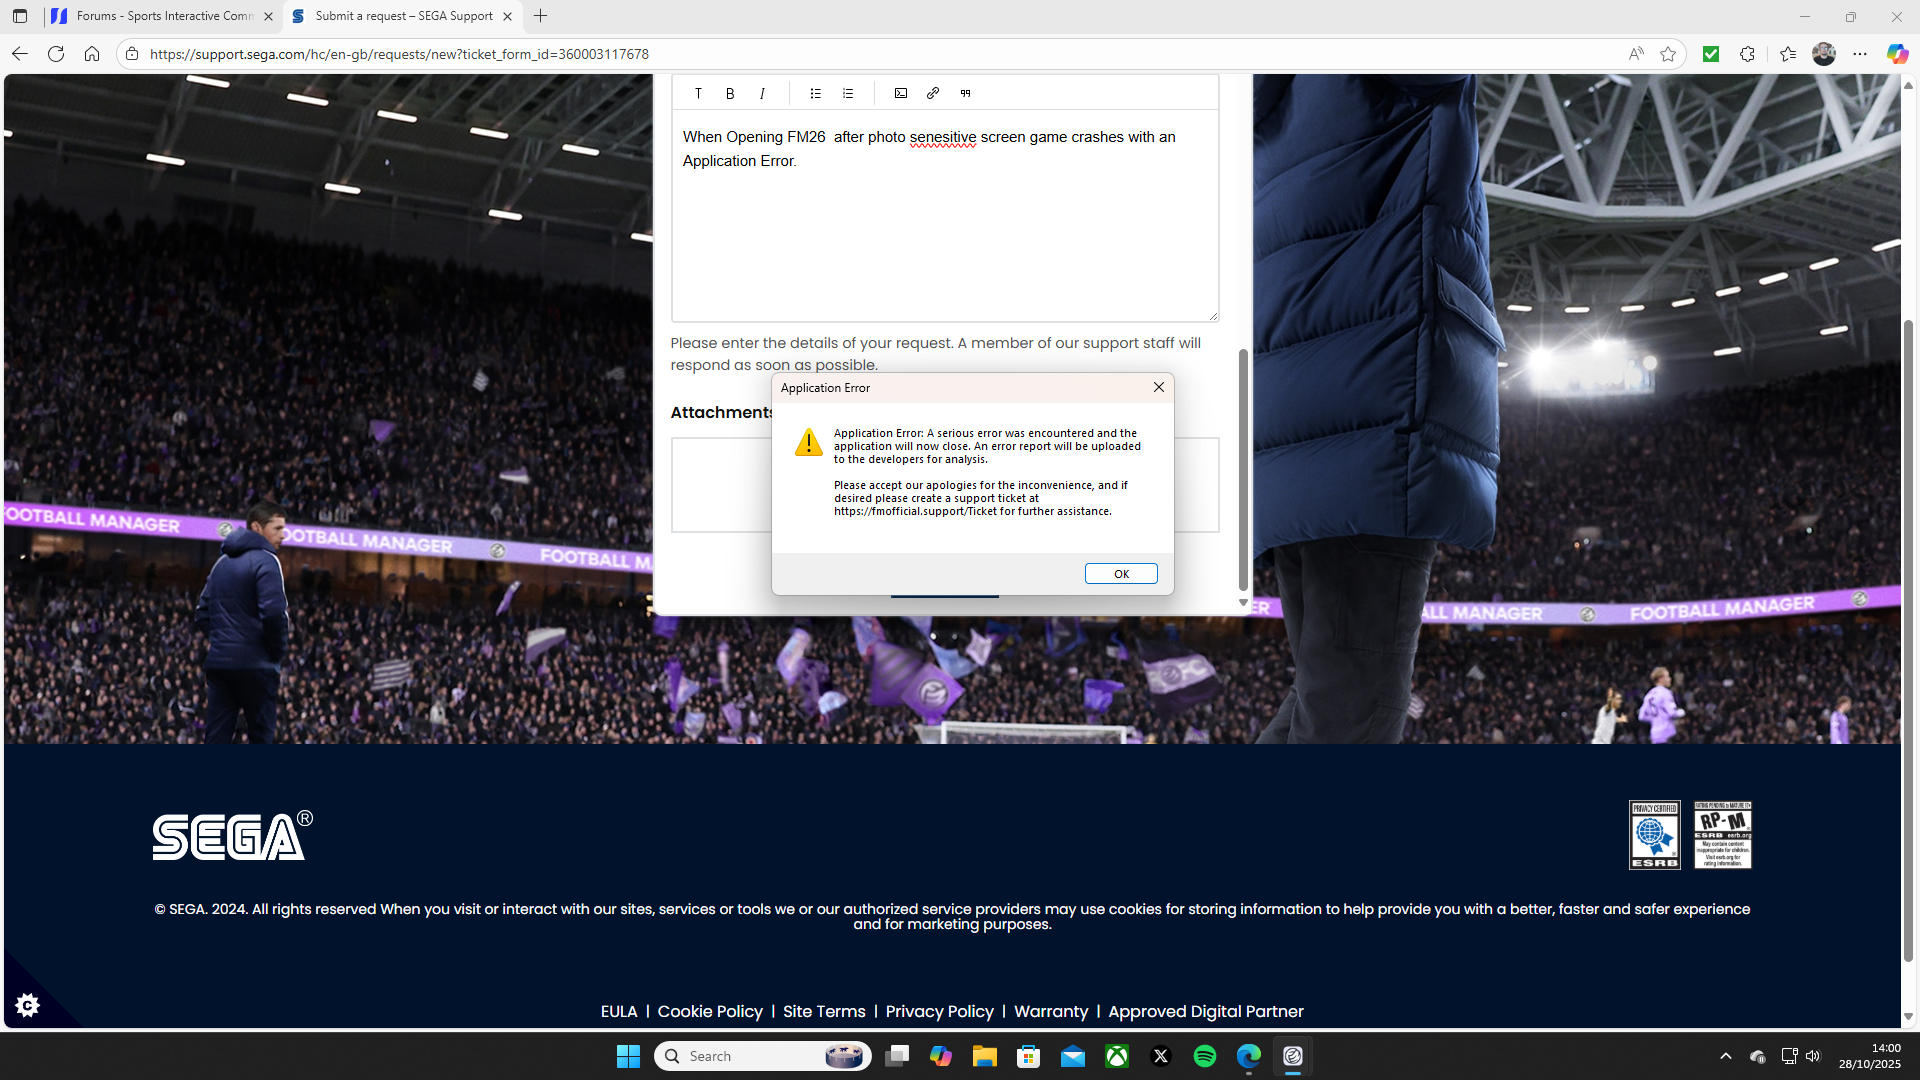
Task: Refresh the current page
Action: tap(56, 54)
